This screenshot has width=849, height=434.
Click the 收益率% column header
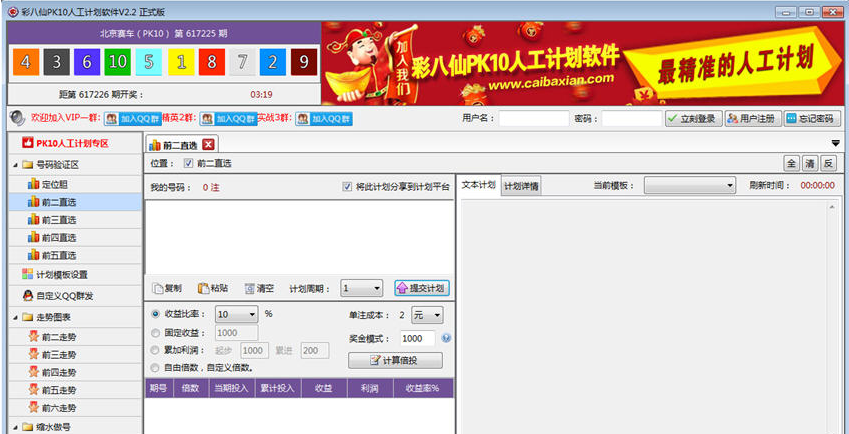coord(423,388)
